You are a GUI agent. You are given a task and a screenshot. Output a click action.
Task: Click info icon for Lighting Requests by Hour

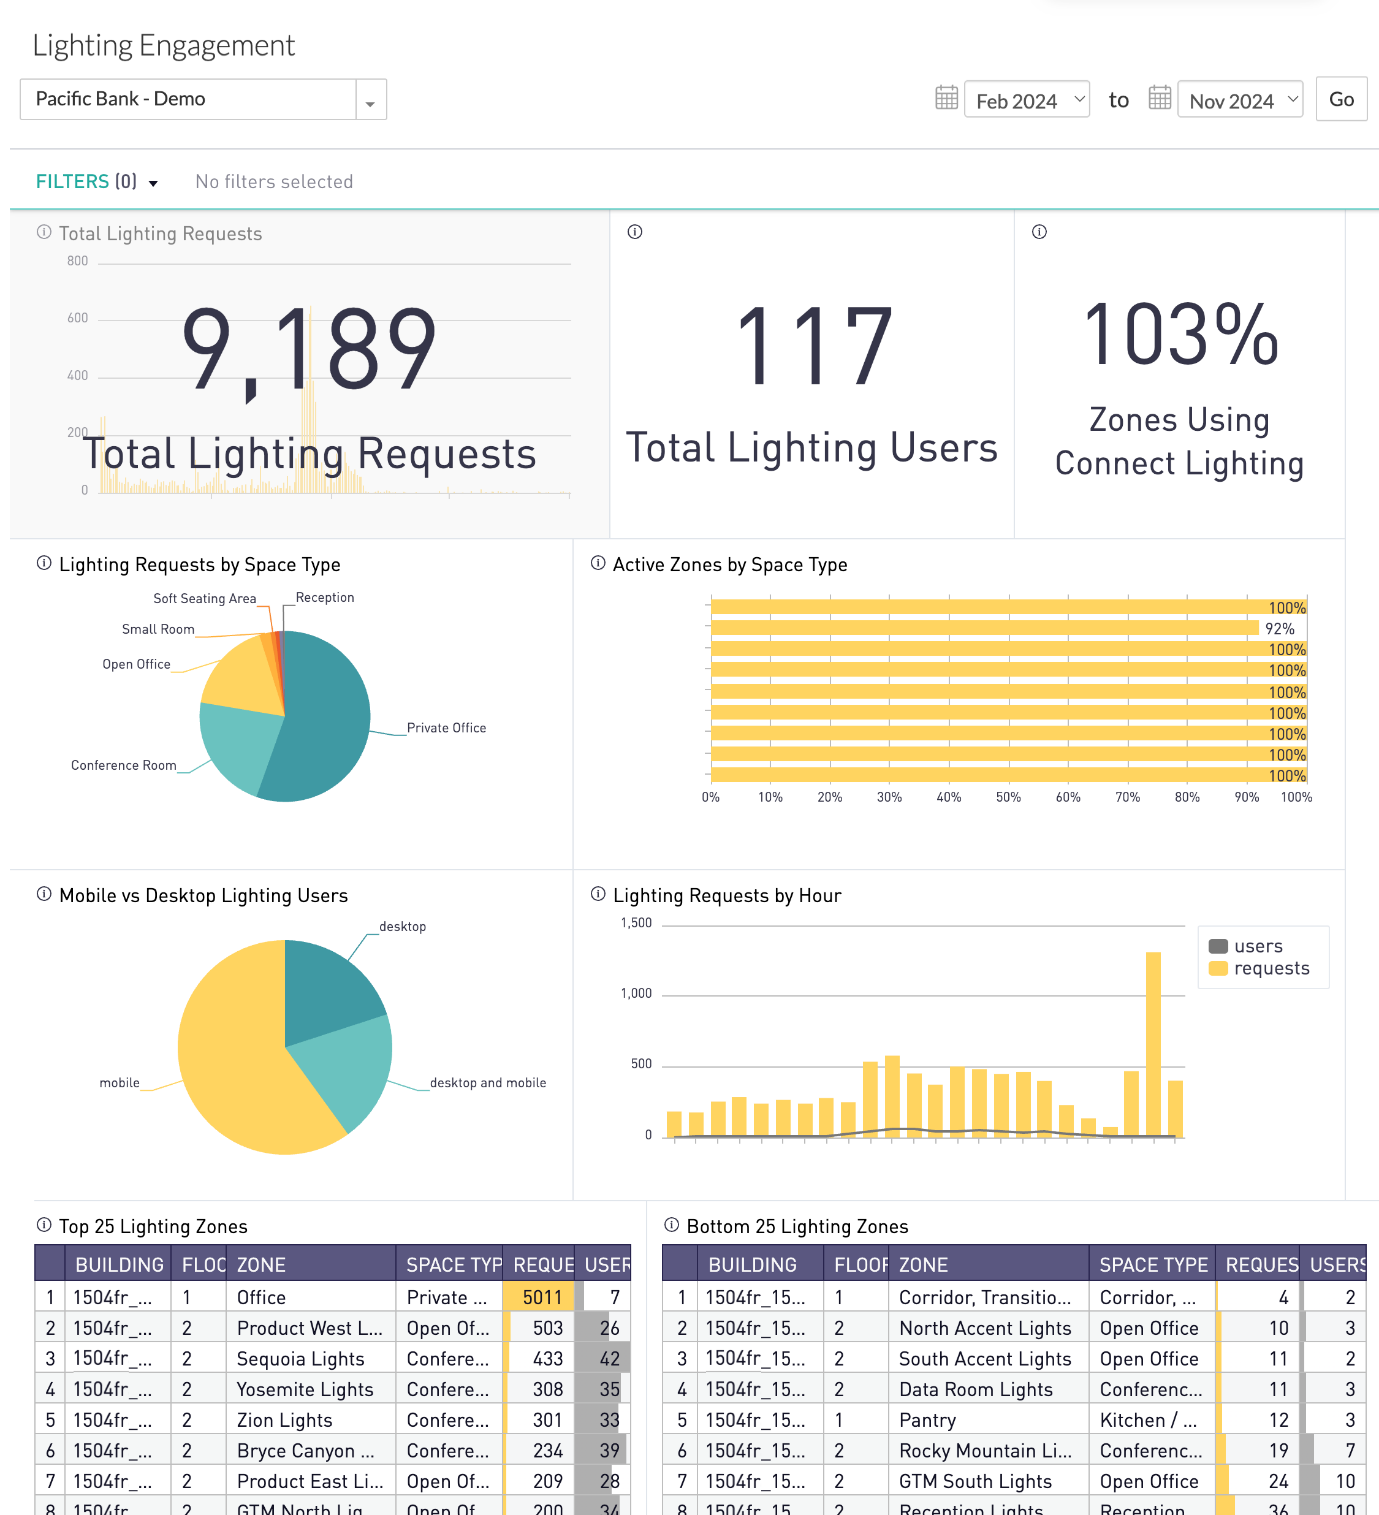pyautogui.click(x=598, y=894)
